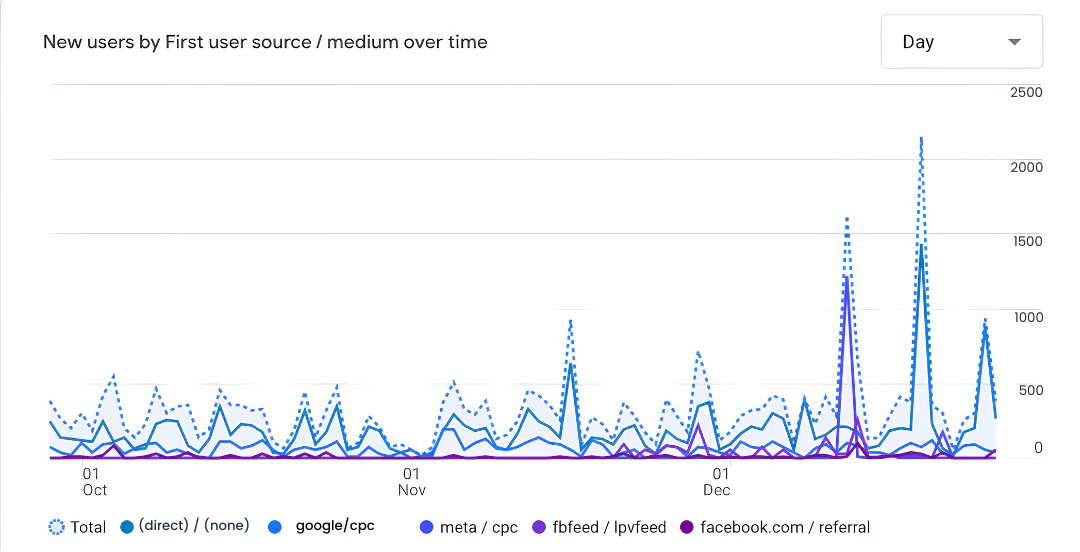The image size is (1080, 552).
Task: Click the dotted Total legend circle icon
Action: tap(56, 527)
